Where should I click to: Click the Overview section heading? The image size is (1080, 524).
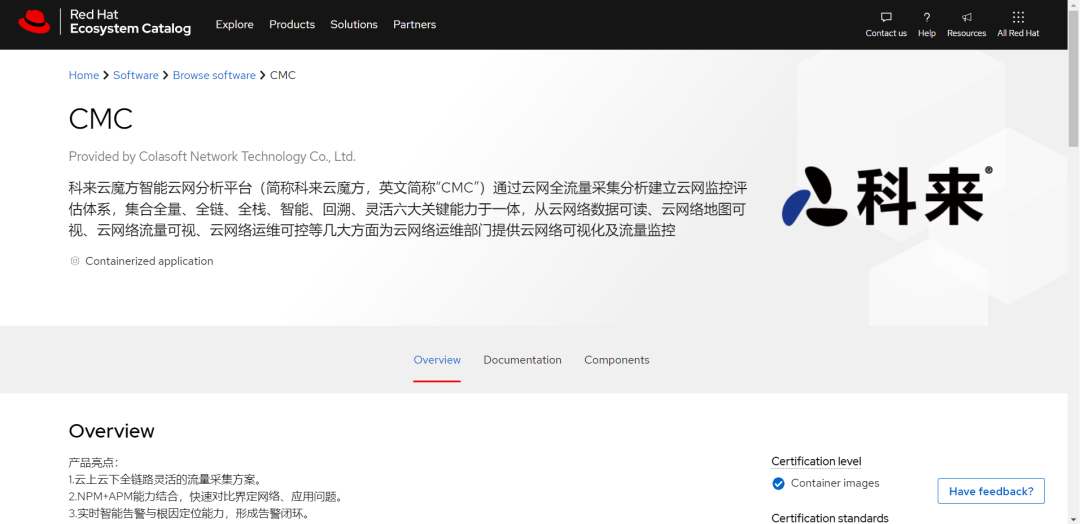[112, 431]
